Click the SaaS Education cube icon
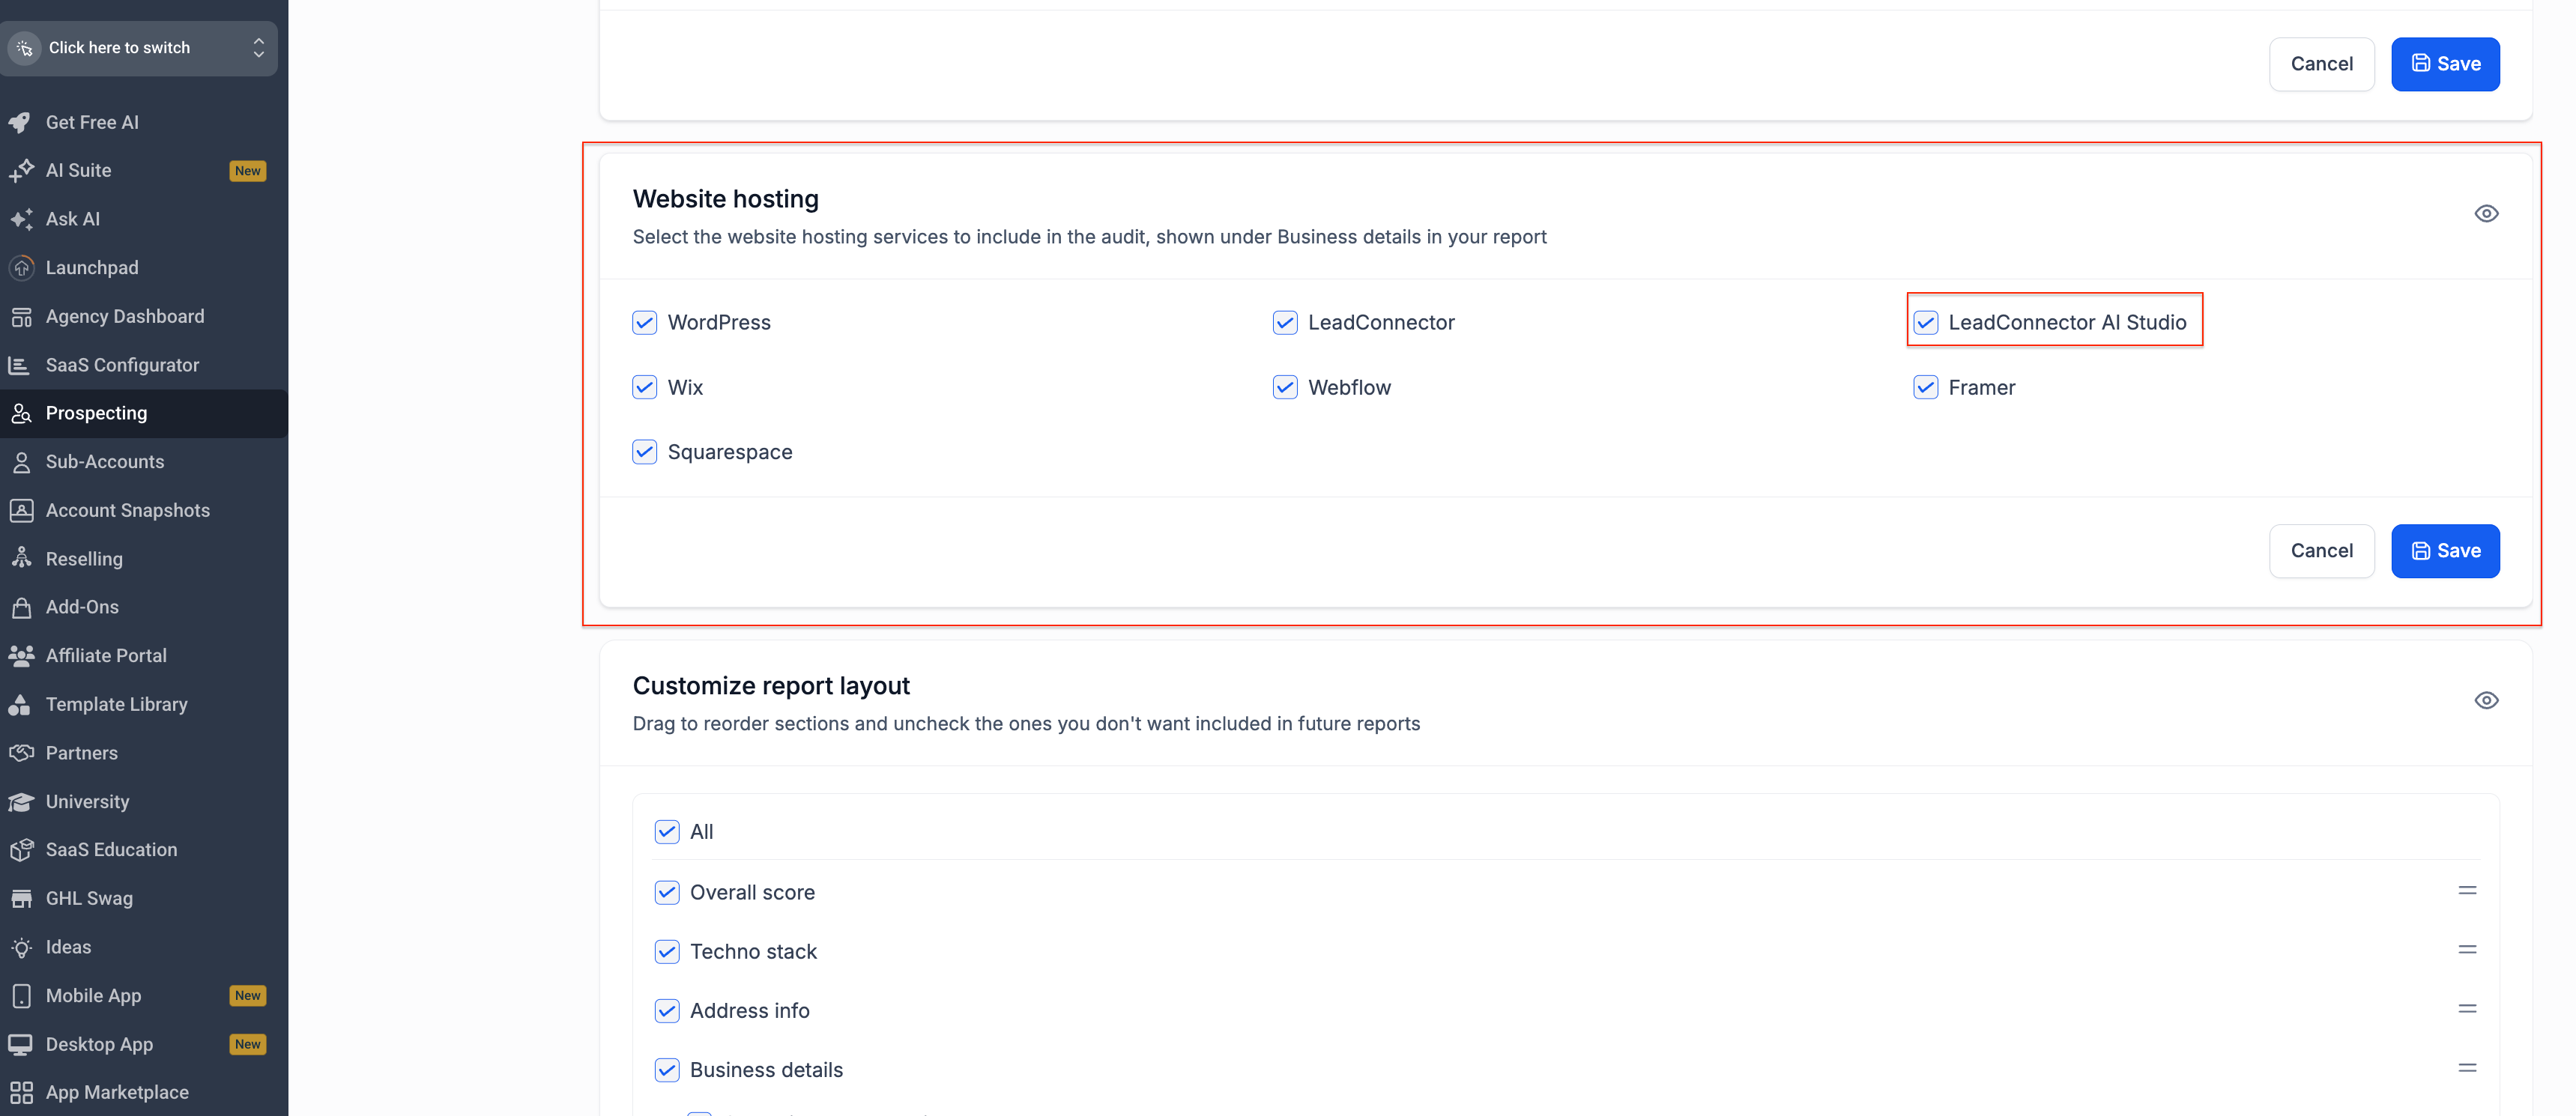Screen dimensions: 2576x1116 [x=20, y=850]
